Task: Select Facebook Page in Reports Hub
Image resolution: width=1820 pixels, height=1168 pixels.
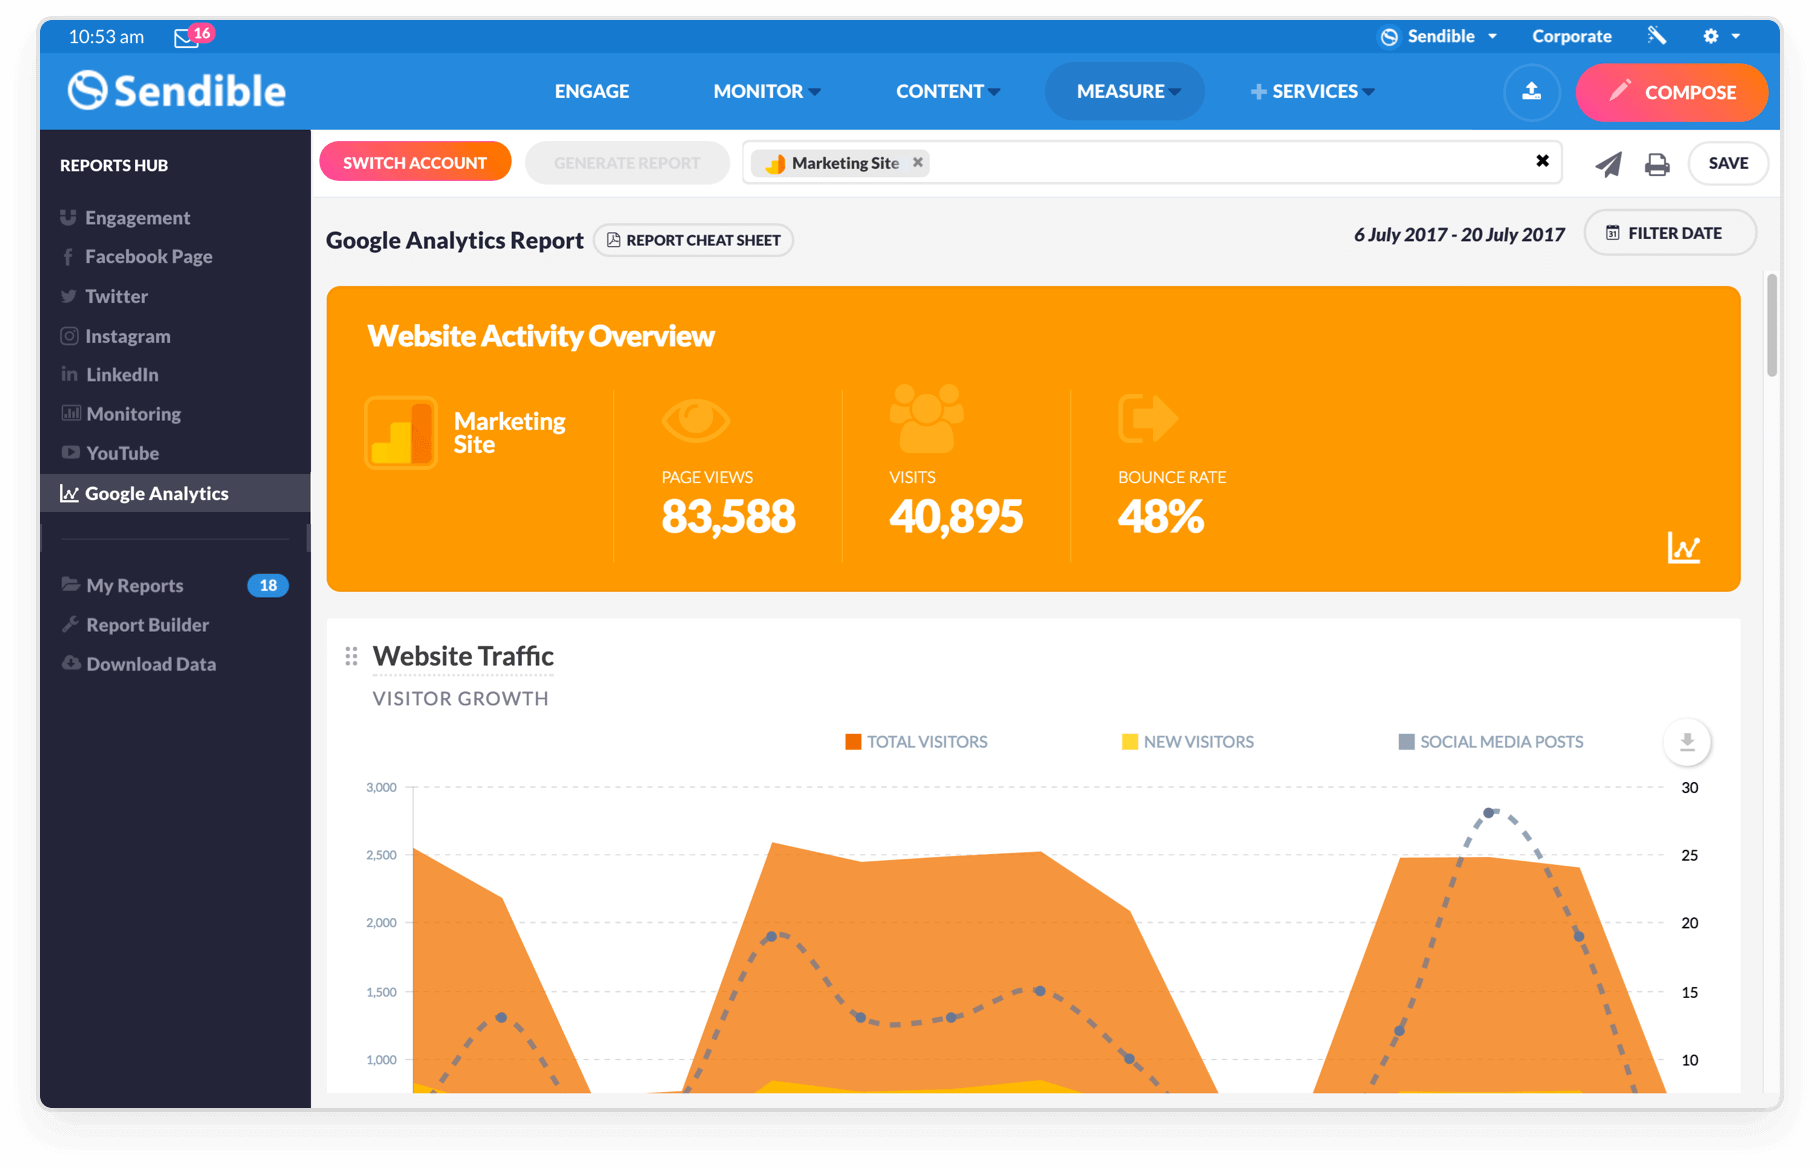Action: coord(148,257)
